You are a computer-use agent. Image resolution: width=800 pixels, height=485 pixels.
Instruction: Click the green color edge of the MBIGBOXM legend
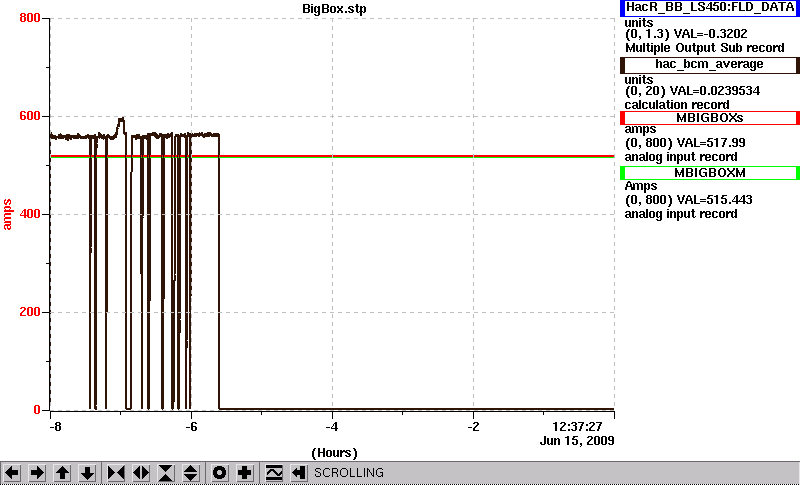(x=622, y=173)
